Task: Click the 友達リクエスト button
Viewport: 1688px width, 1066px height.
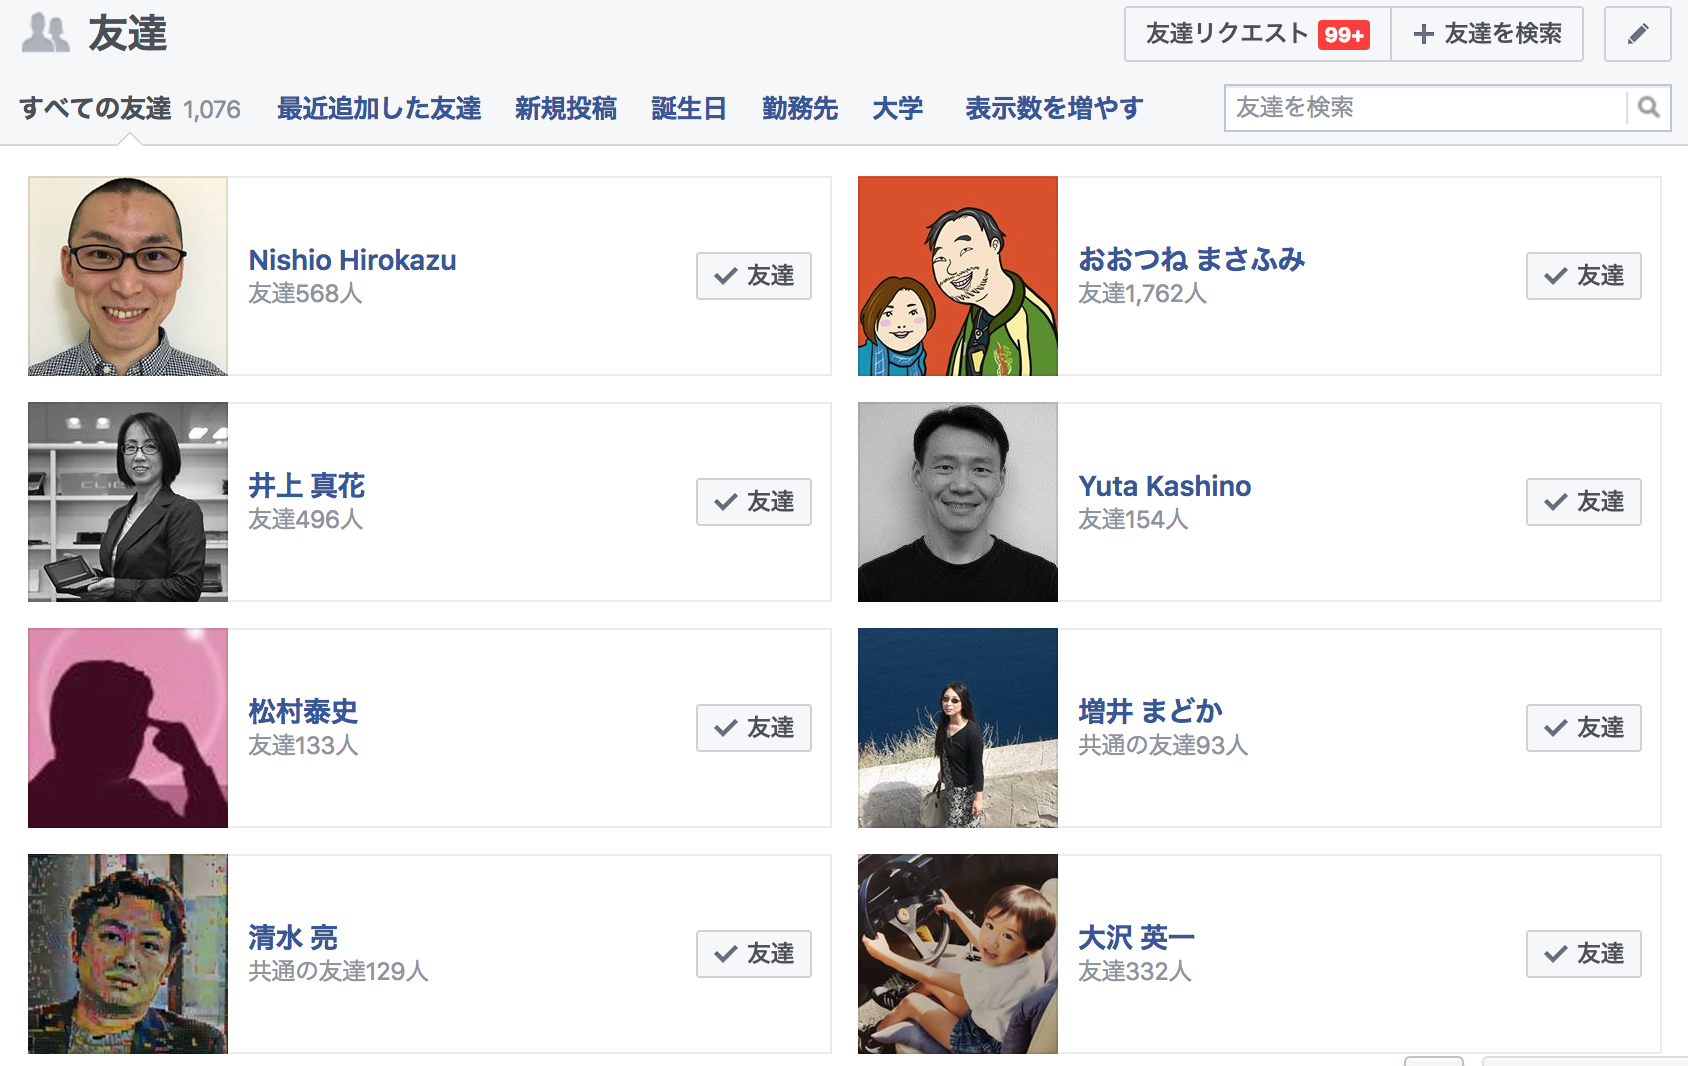Action: click(x=1257, y=34)
